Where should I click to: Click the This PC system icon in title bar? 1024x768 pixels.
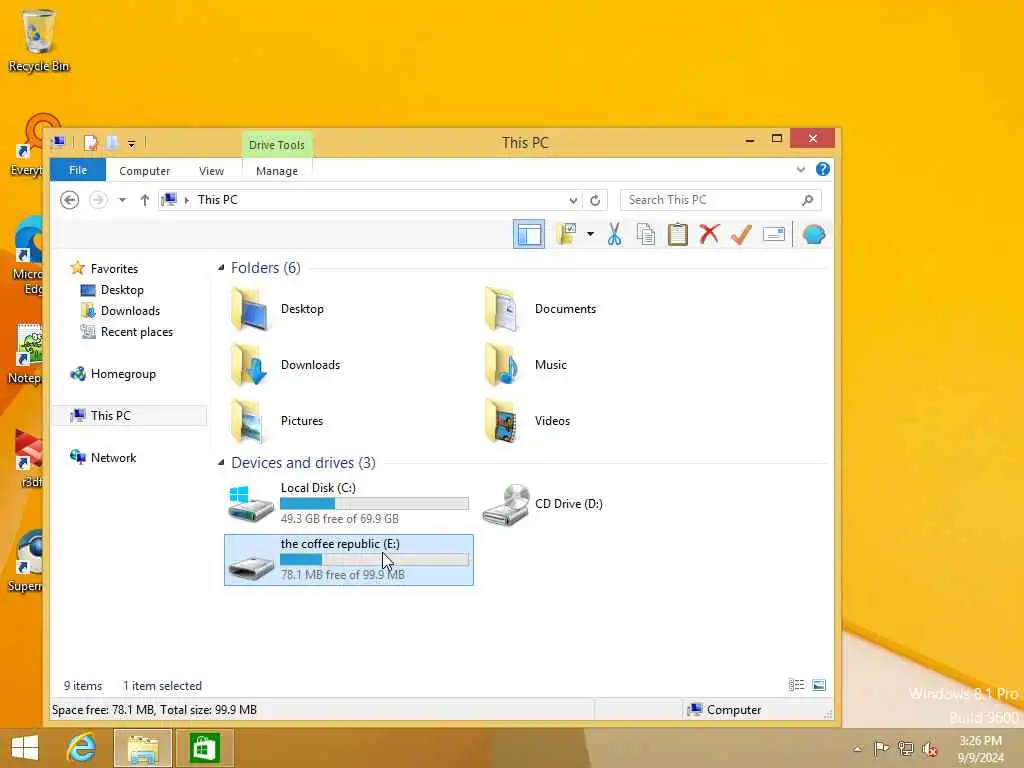point(58,142)
